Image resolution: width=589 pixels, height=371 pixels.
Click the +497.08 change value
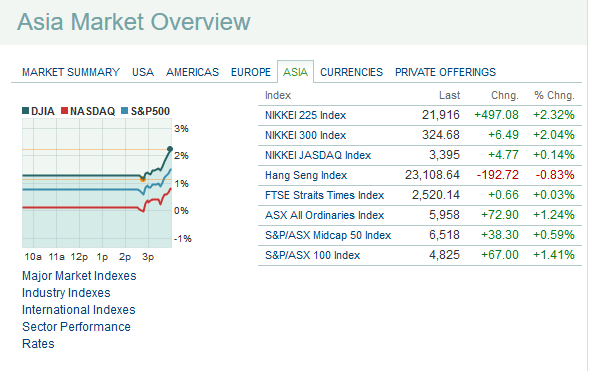pyautogui.click(x=497, y=115)
